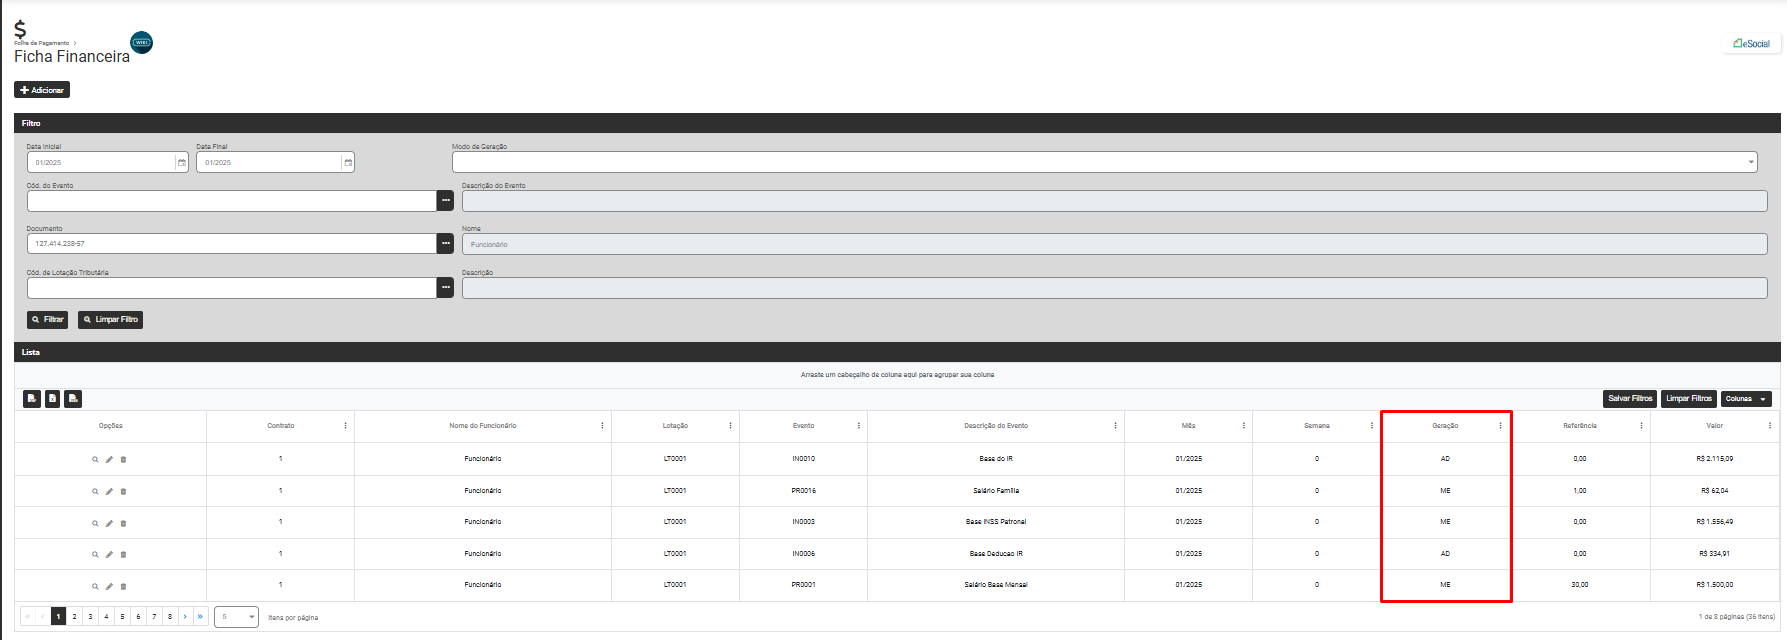Viewport: 1787px width, 640px height.
Task: Focus the Data Inicial input
Action: [101, 163]
